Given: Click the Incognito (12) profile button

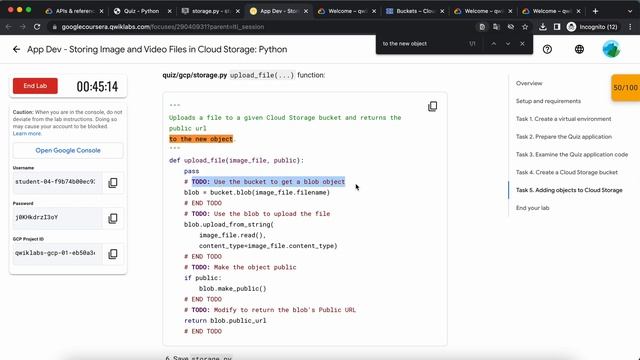Looking at the screenshot, I should (592, 27).
